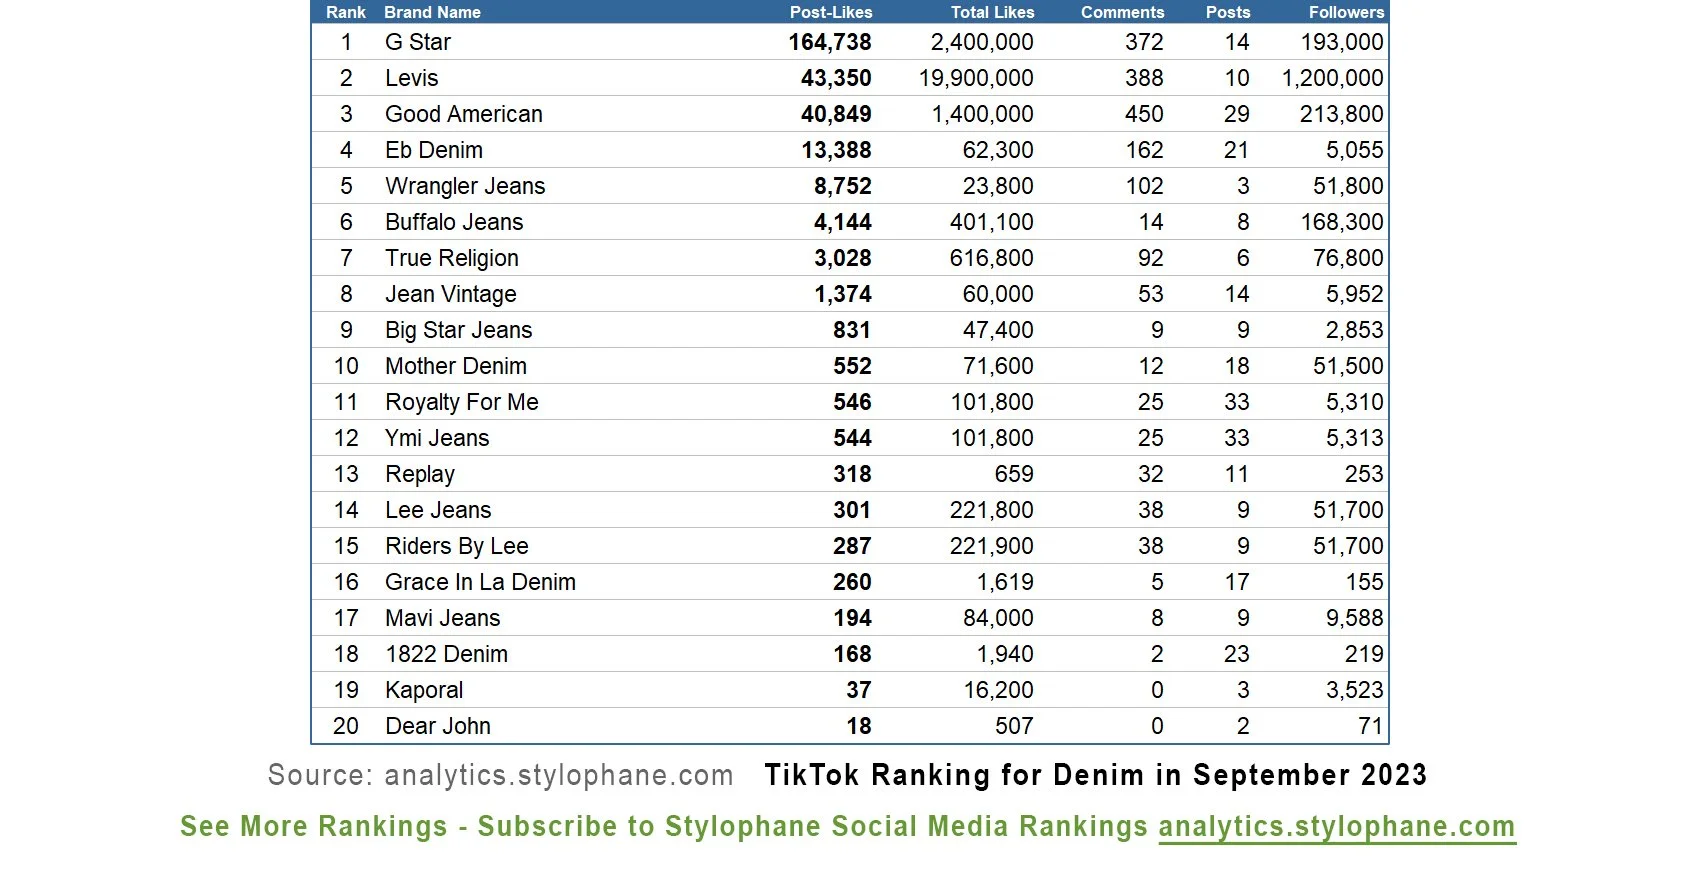The height and width of the screenshot is (878, 1700).
Task: Click the Mother Denim brand name
Action: tap(456, 366)
